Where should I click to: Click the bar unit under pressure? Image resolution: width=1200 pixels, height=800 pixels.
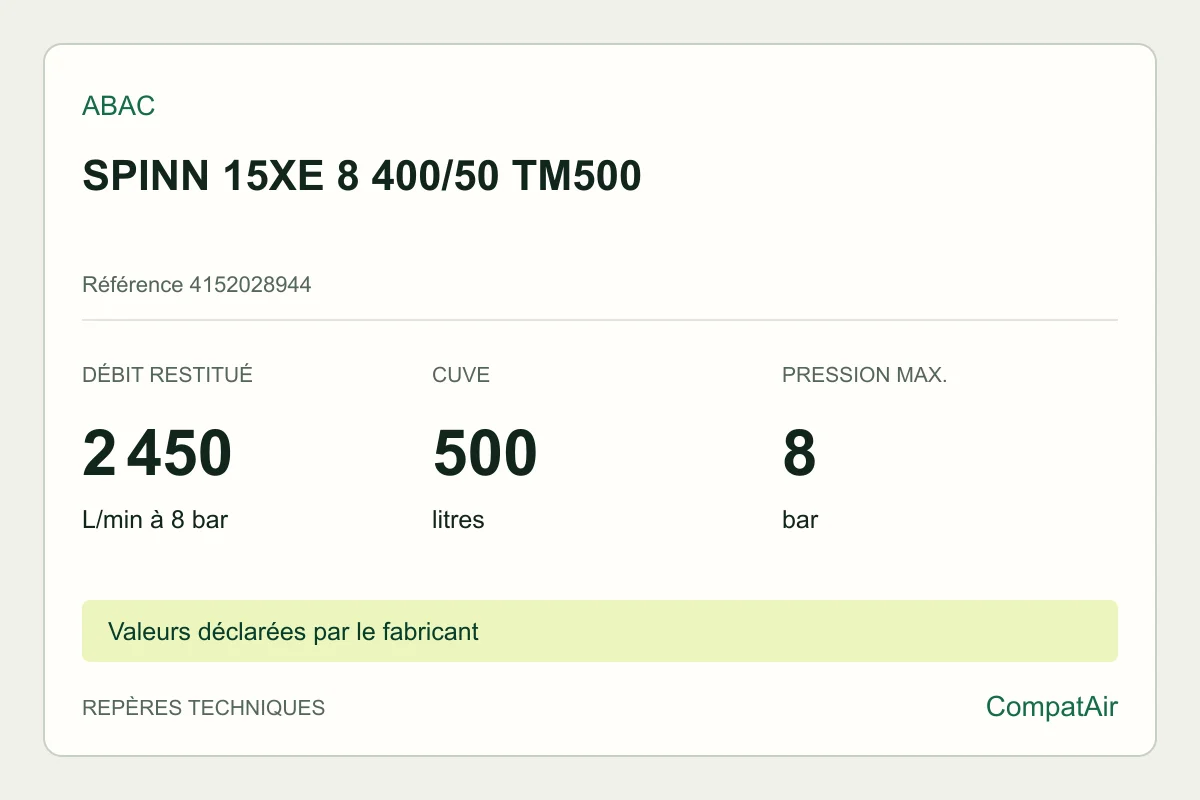[800, 520]
